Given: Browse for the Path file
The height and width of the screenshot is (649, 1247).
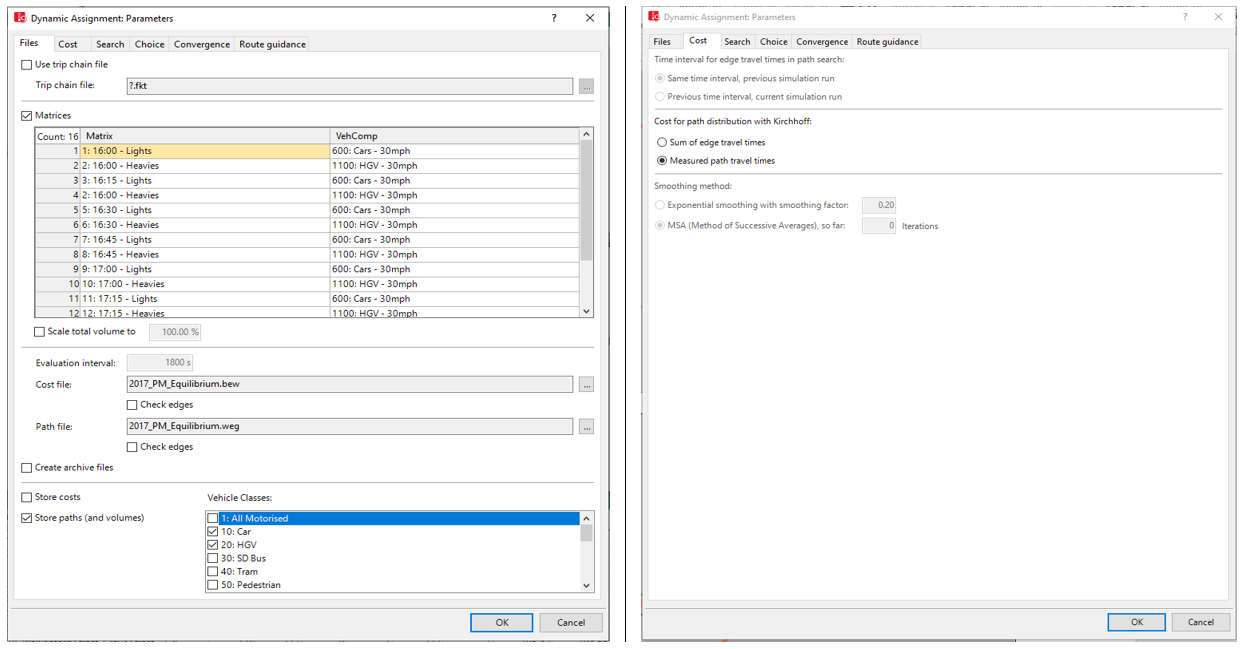Looking at the screenshot, I should tap(586, 426).
